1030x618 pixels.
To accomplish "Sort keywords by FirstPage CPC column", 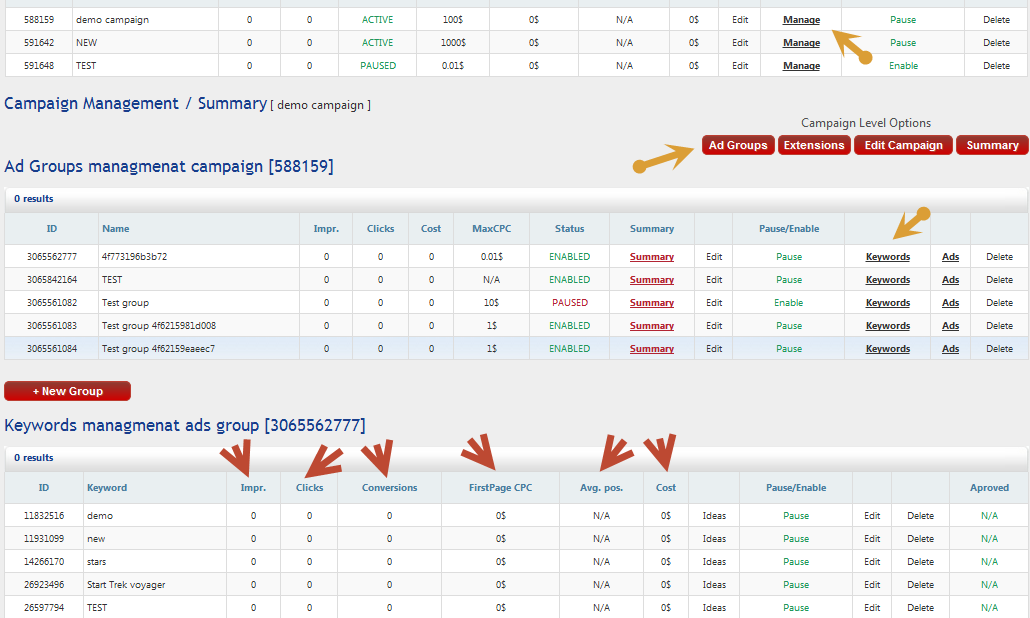I will coord(500,488).
